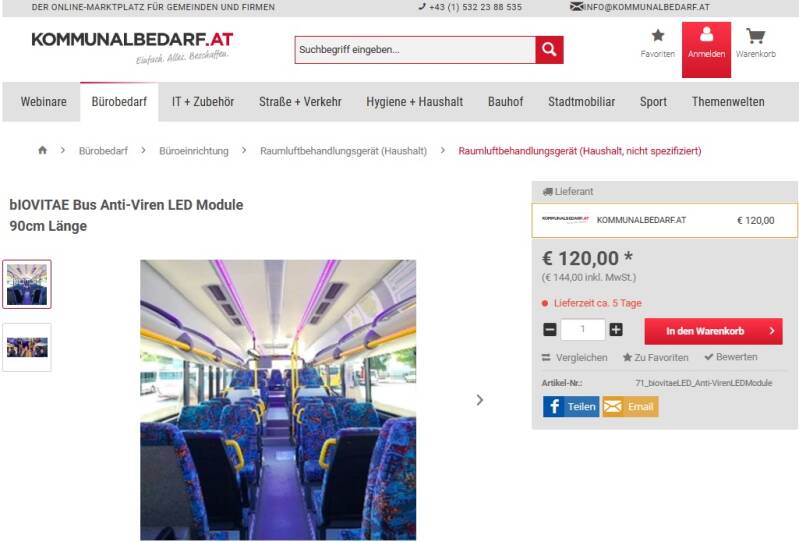
Task: Send product via Email envelope button
Action: click(630, 406)
